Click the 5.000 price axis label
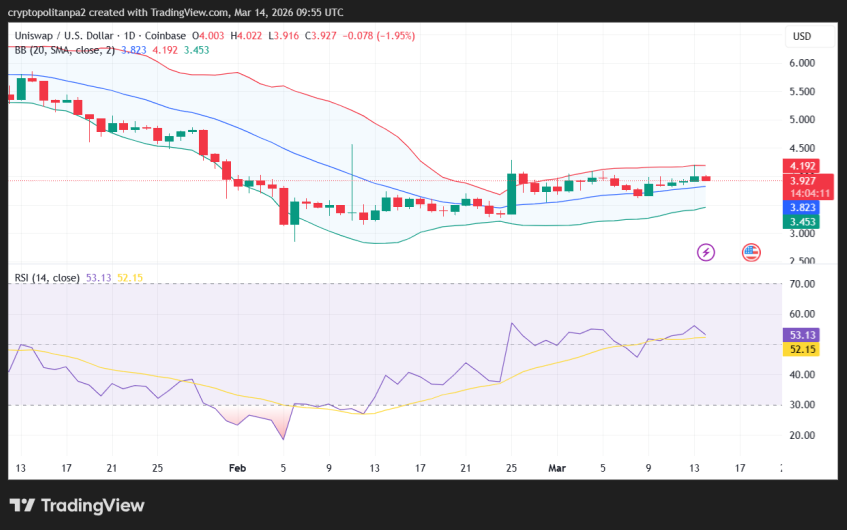Screen dimensions: 847x530 (802, 119)
